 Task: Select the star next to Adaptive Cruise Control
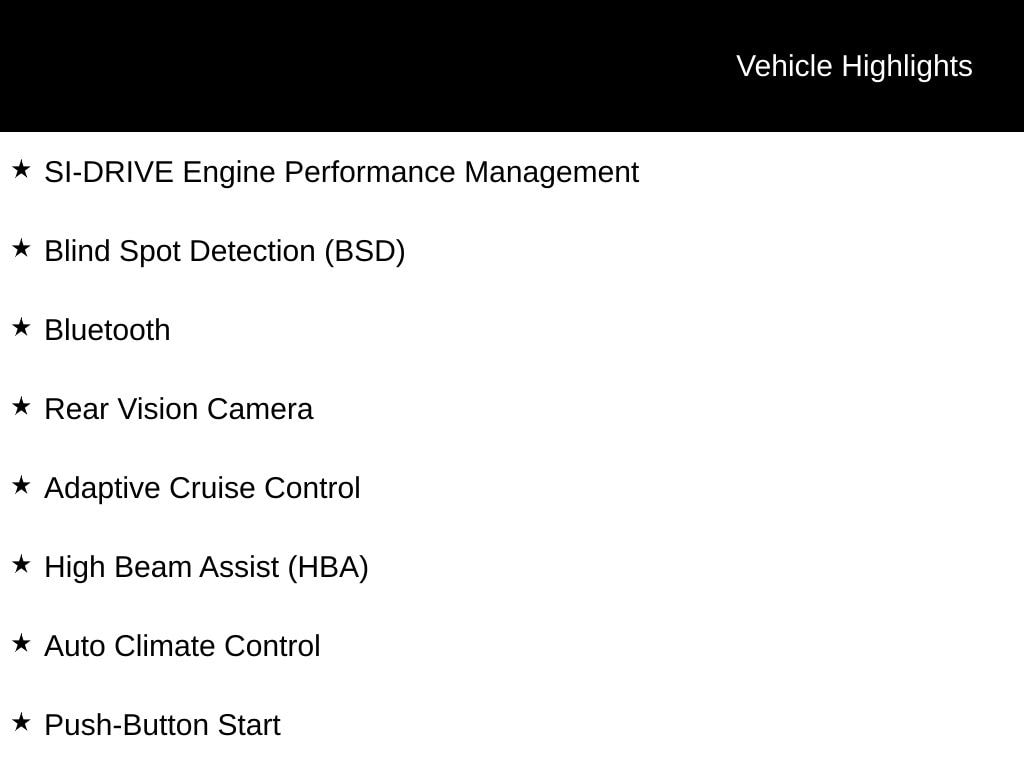click(x=21, y=486)
